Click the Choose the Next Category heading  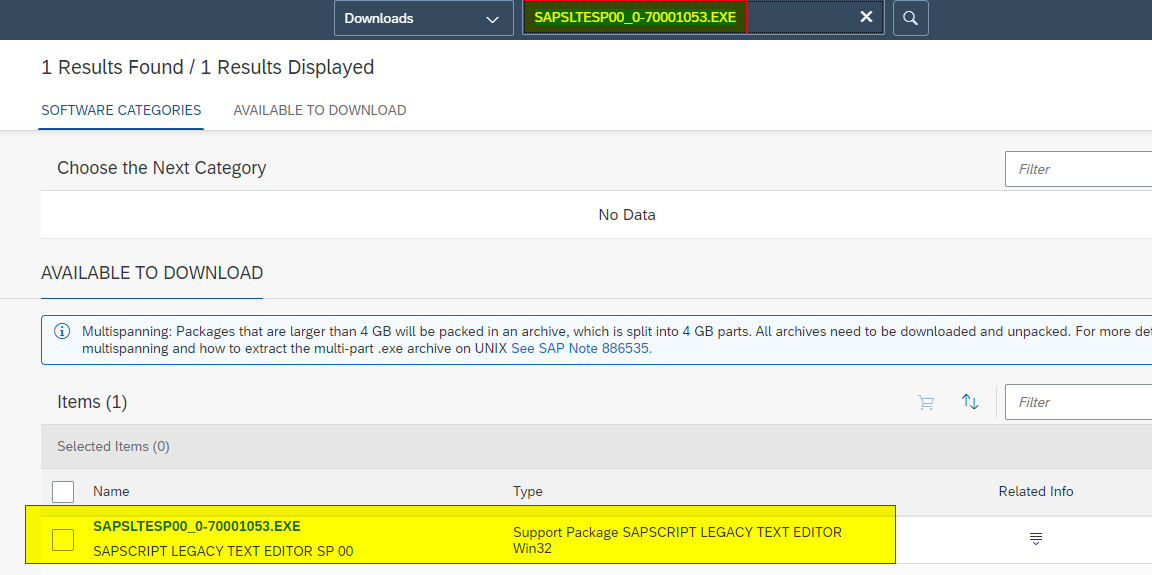pyautogui.click(x=162, y=168)
